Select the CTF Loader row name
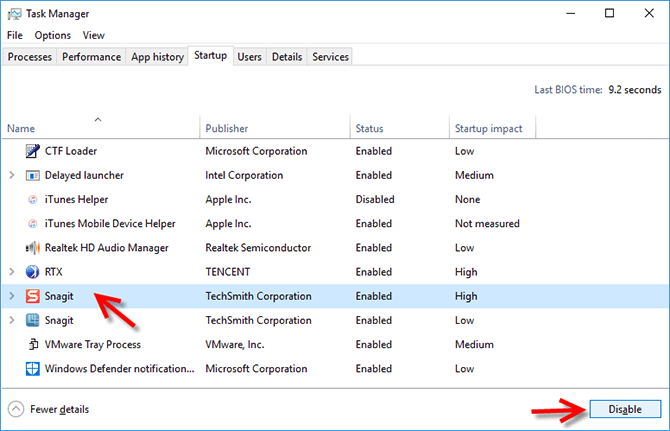 71,151
